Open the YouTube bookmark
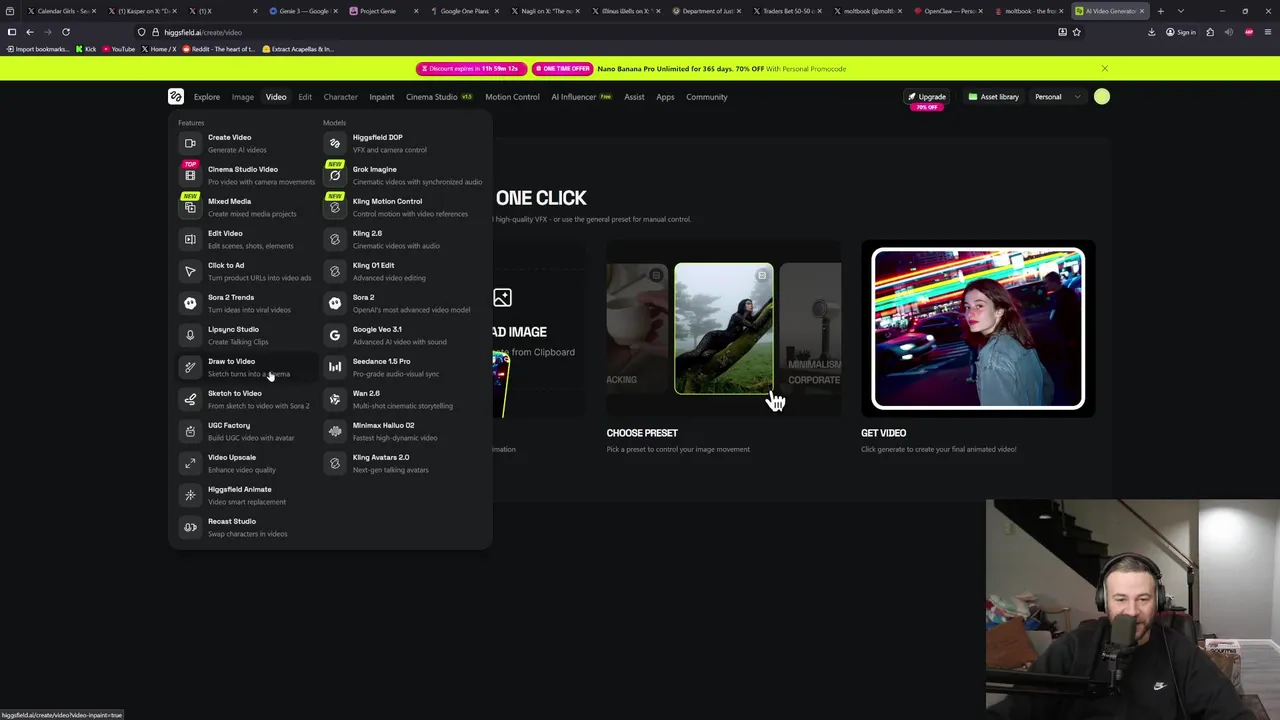The width and height of the screenshot is (1280, 720). (x=119, y=49)
